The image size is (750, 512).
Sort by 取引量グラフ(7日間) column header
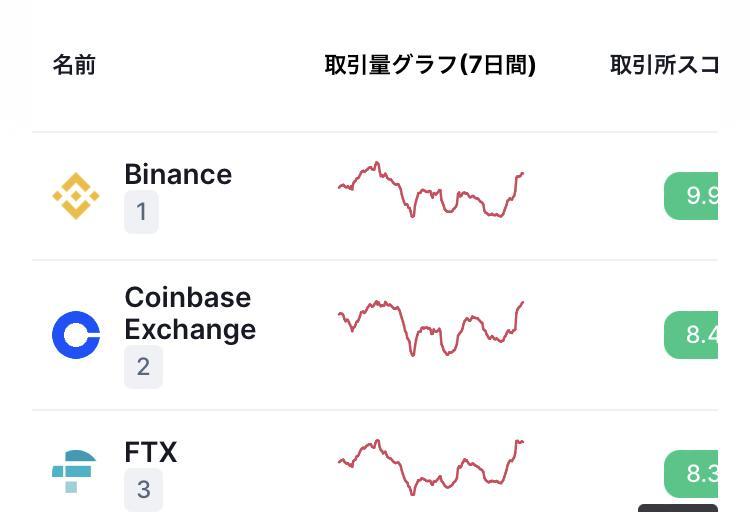(430, 65)
